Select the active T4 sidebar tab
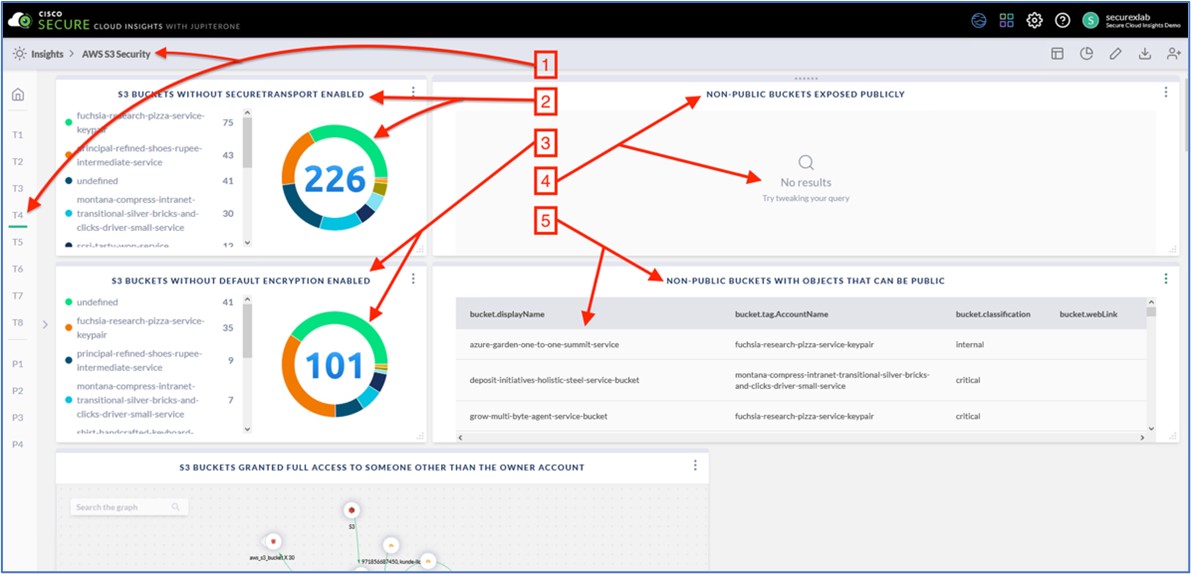This screenshot has height=574, width=1191. pos(17,216)
